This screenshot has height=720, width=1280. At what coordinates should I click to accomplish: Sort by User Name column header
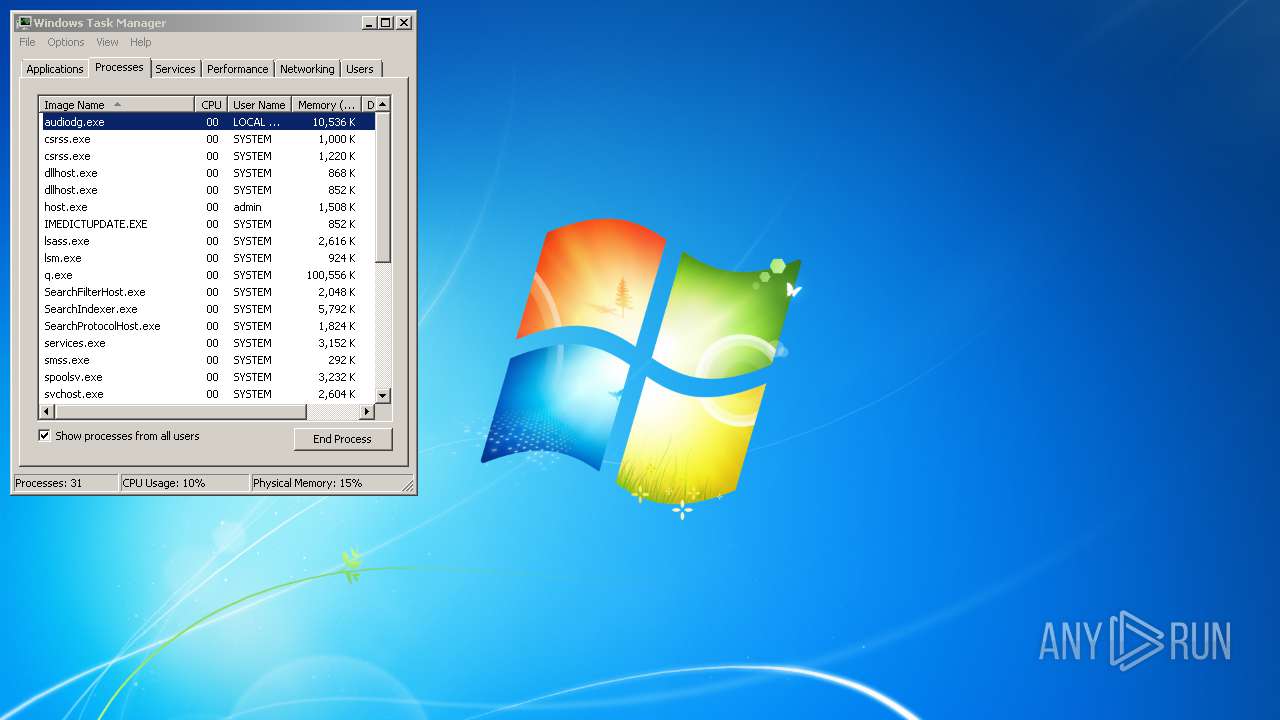pos(259,104)
